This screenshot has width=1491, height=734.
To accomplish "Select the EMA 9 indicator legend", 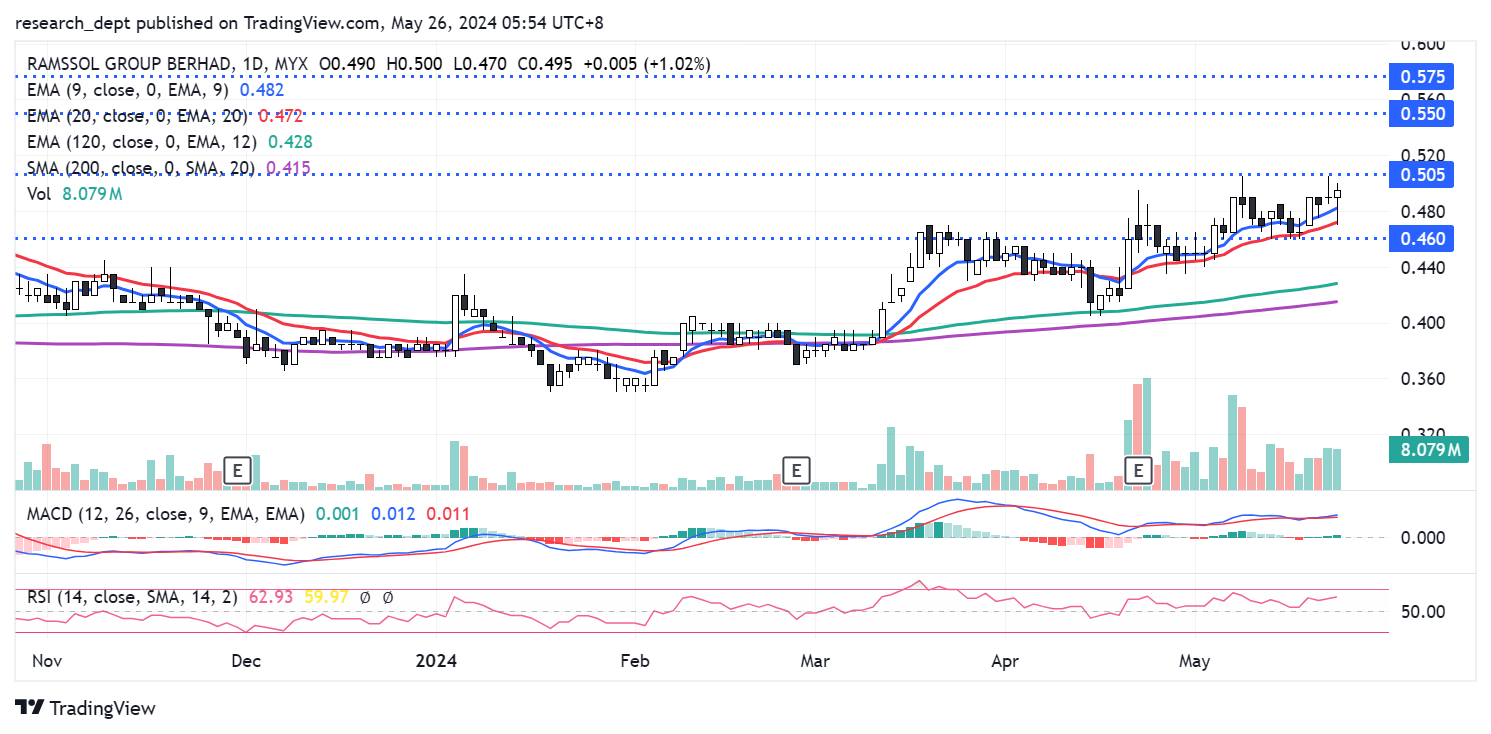I will pos(120,90).
